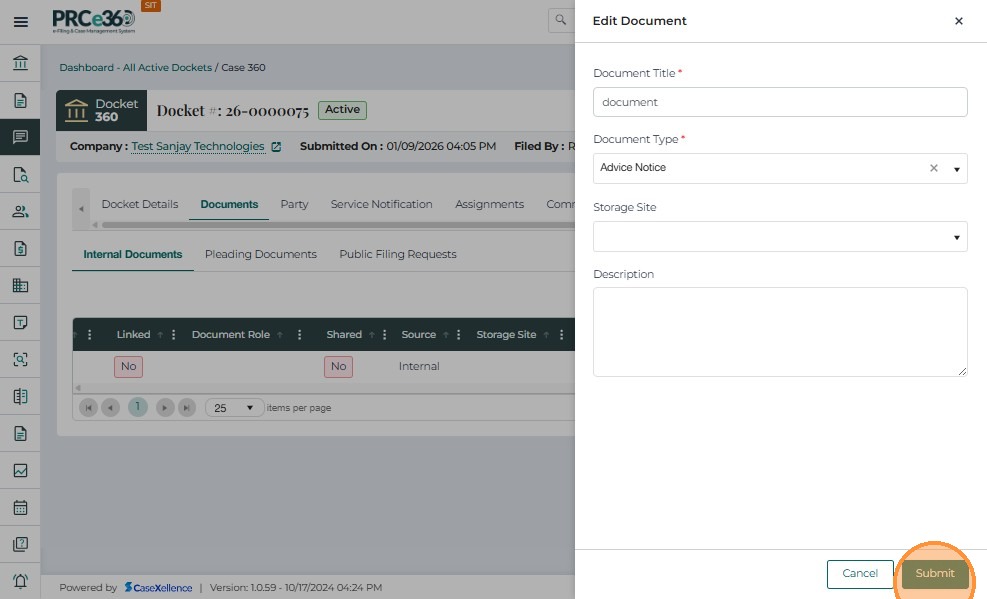Viewport: 987px width, 599px height.
Task: Open the text template sidebar icon
Action: (20, 322)
